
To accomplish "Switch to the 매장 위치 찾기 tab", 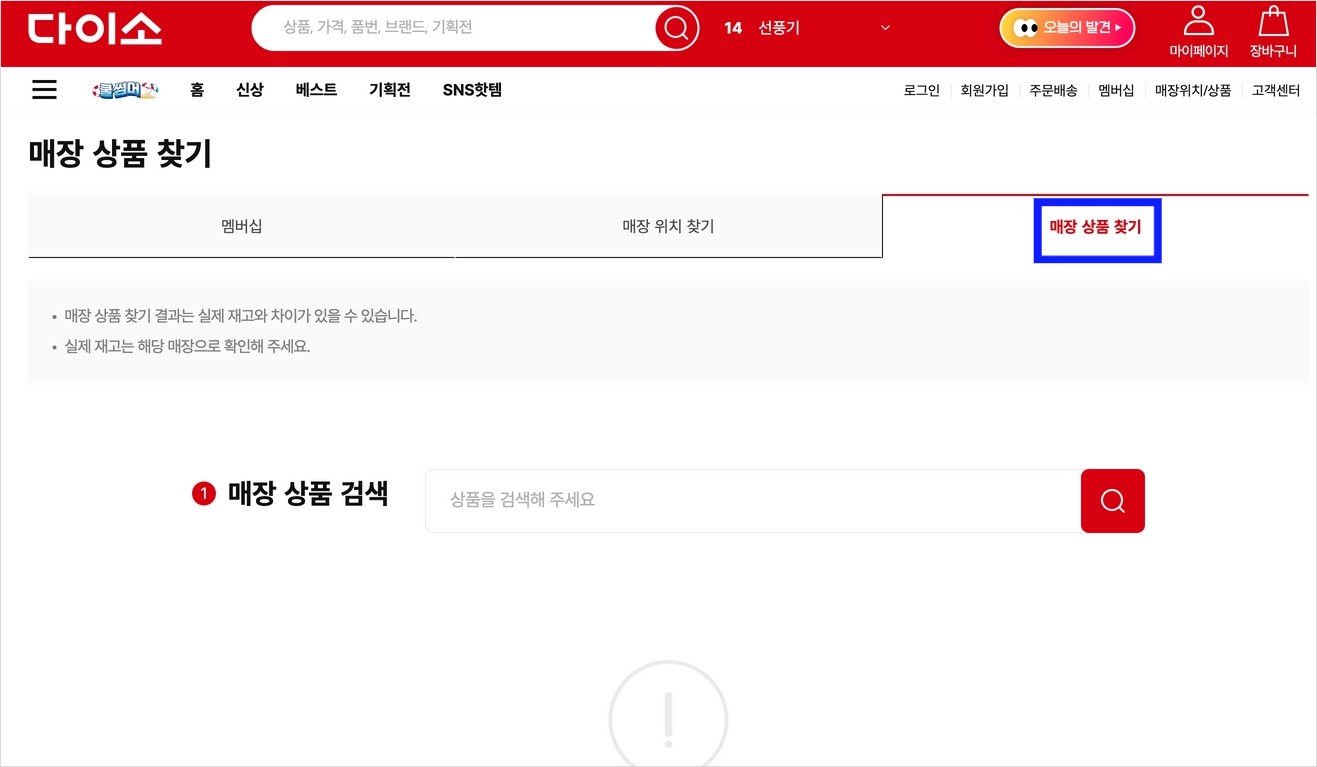I will tap(668, 226).
